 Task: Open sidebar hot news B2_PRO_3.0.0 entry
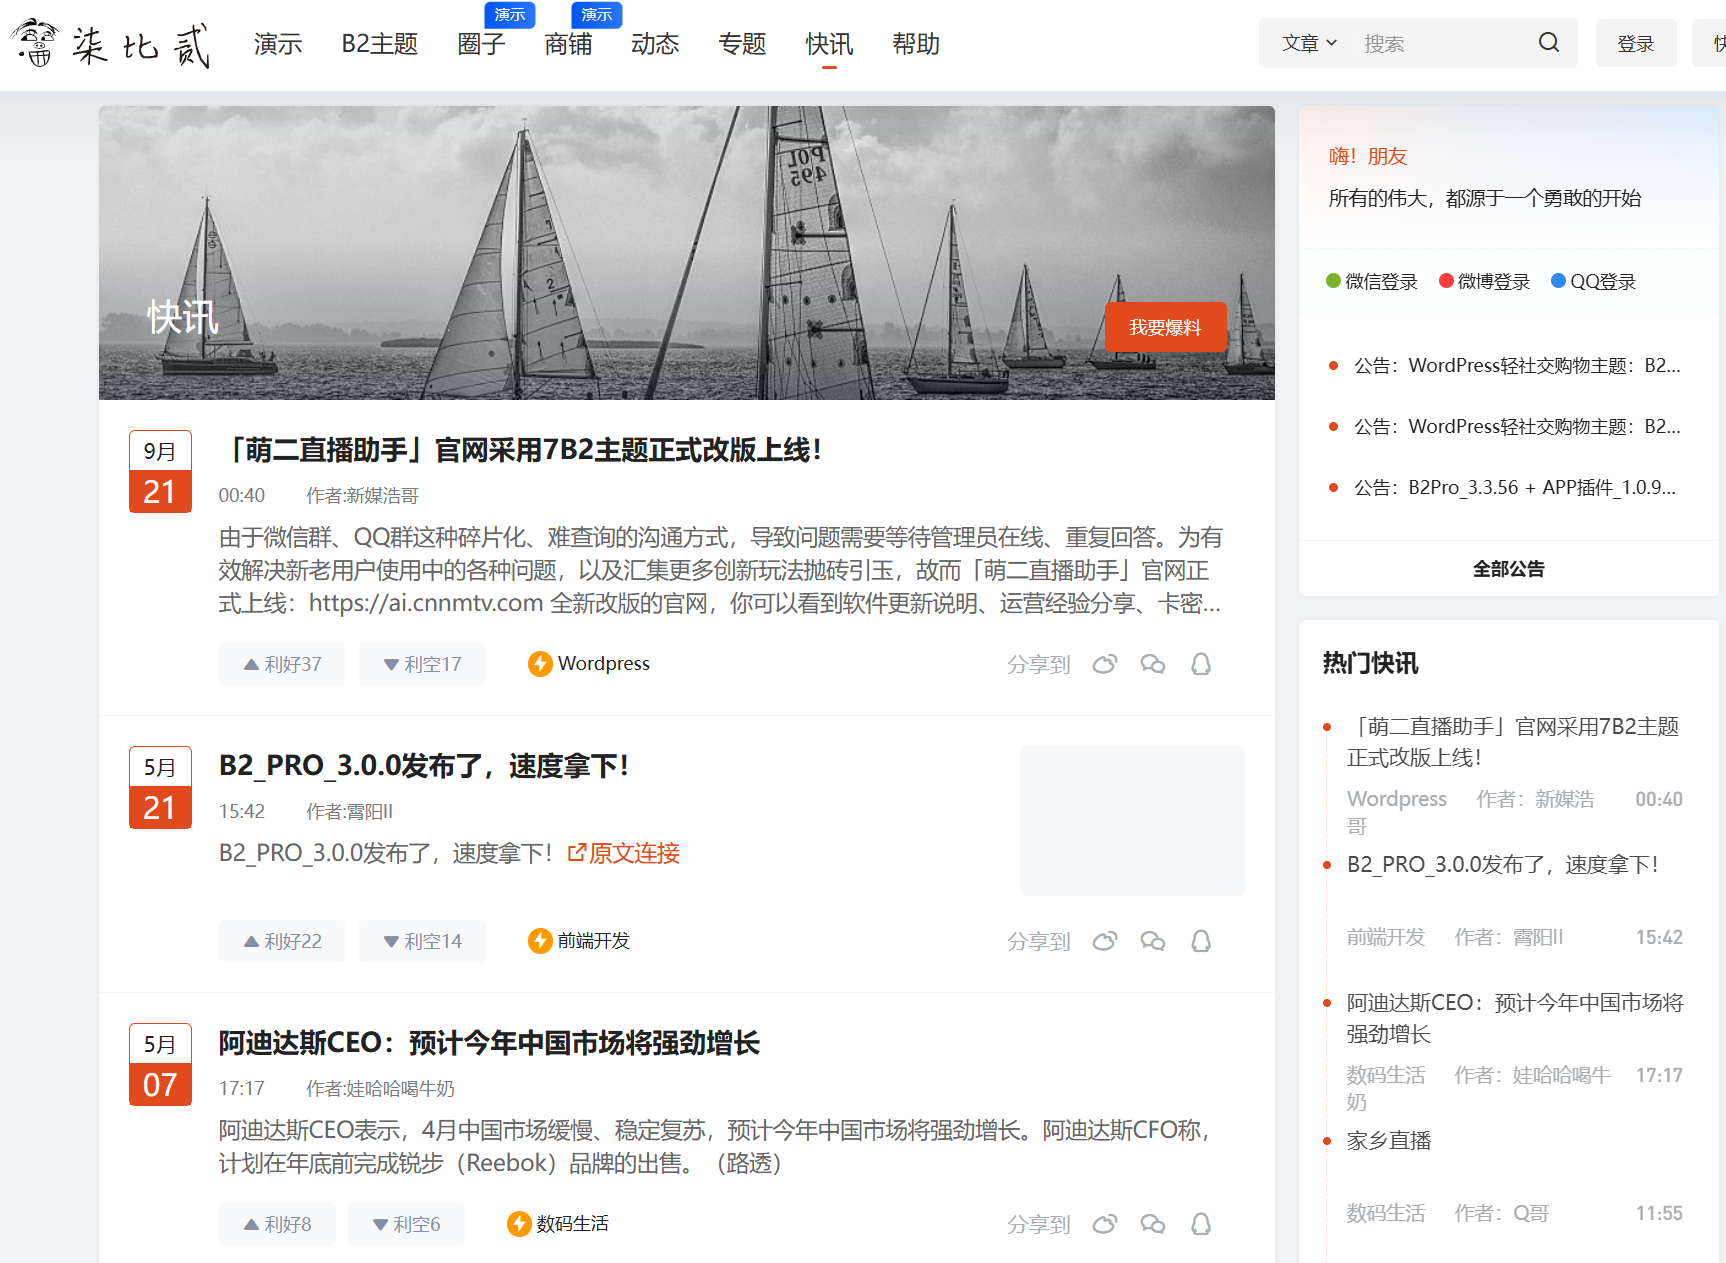(x=1502, y=864)
